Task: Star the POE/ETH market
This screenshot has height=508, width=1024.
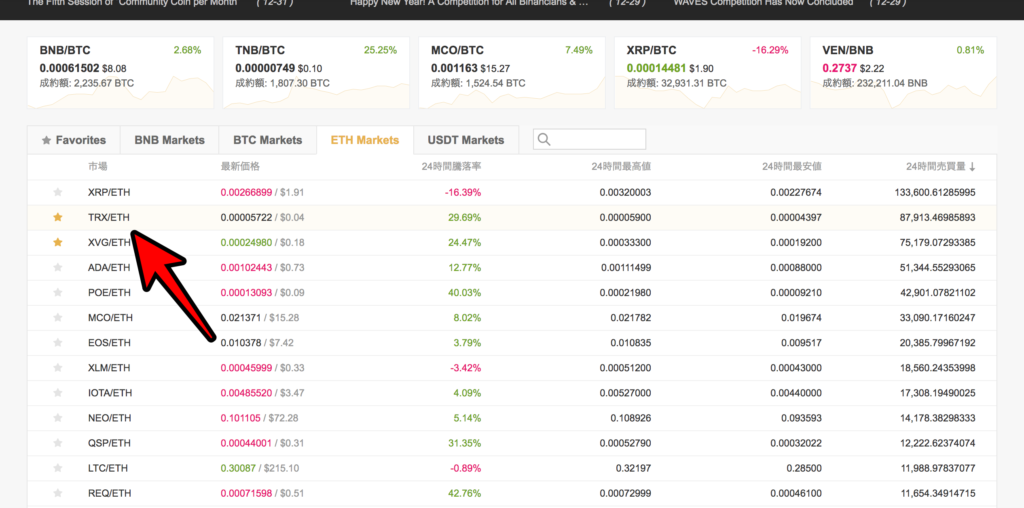Action: [x=57, y=293]
